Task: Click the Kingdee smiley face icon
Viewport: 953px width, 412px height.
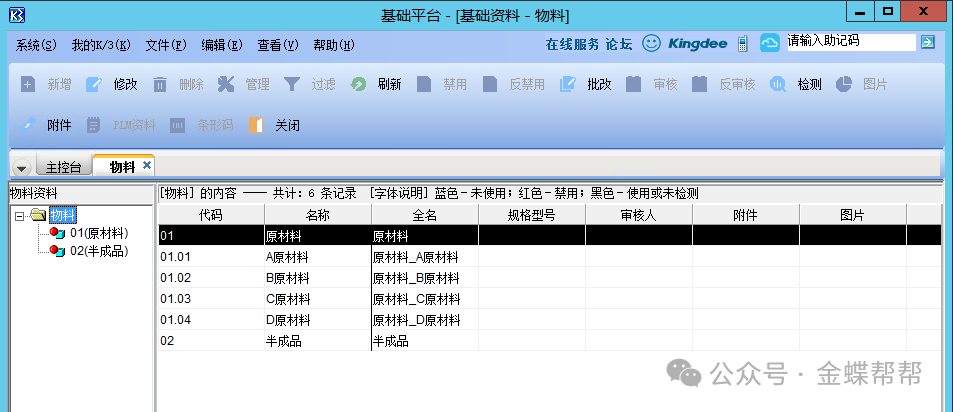Action: pyautogui.click(x=651, y=44)
